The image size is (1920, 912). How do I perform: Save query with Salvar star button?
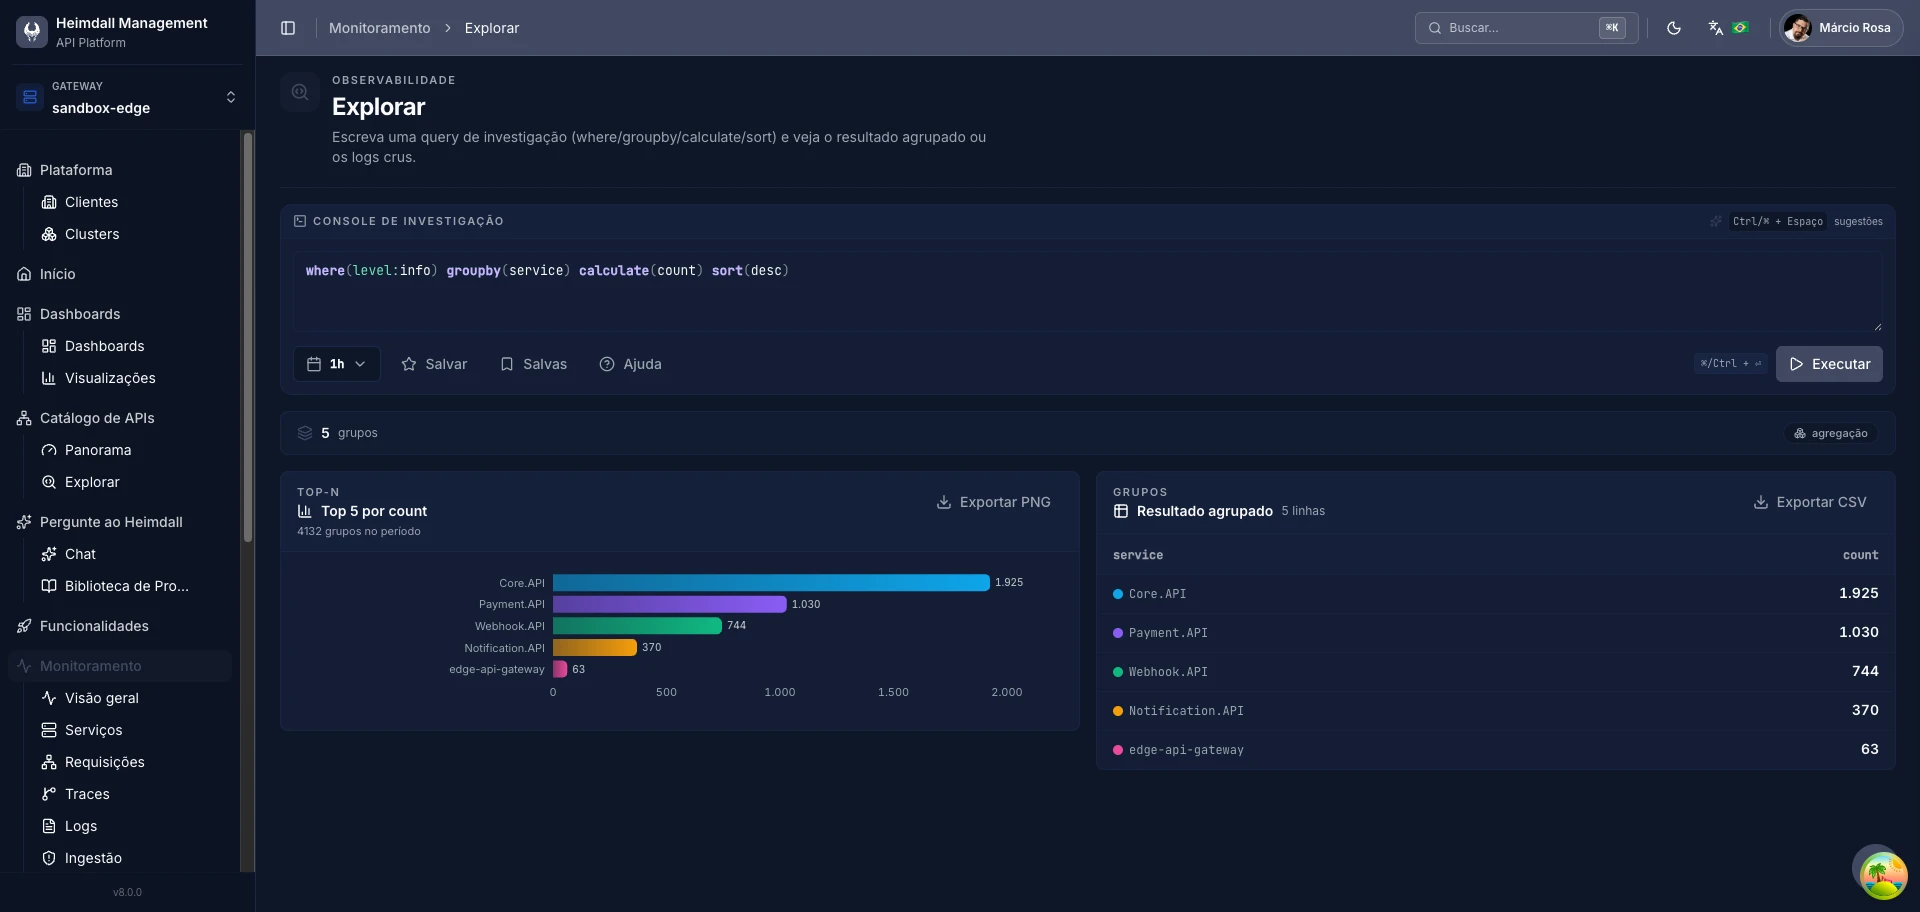(x=434, y=364)
